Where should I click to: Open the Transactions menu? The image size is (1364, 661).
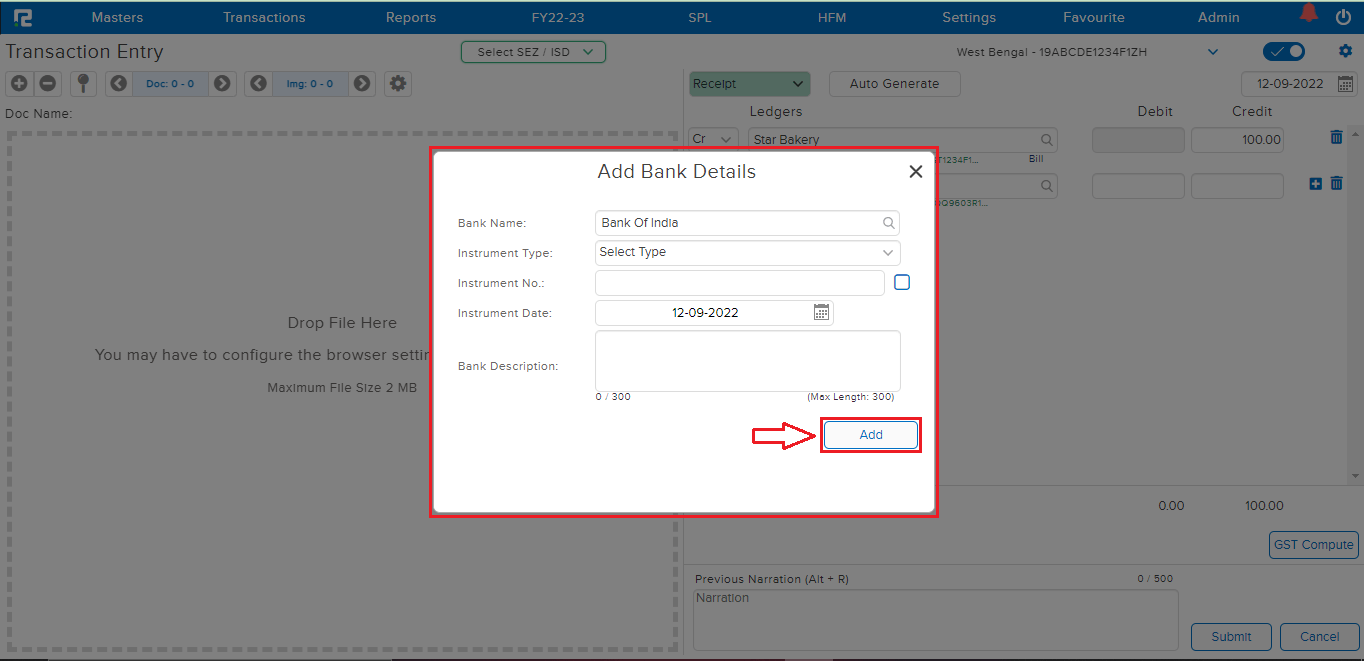[x=264, y=16]
